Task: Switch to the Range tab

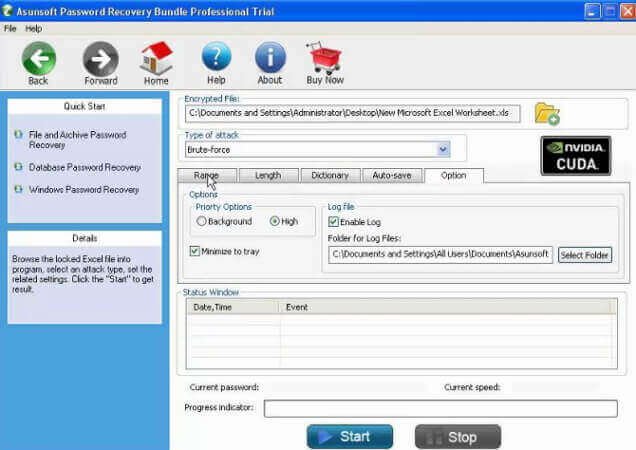Action: 207,176
